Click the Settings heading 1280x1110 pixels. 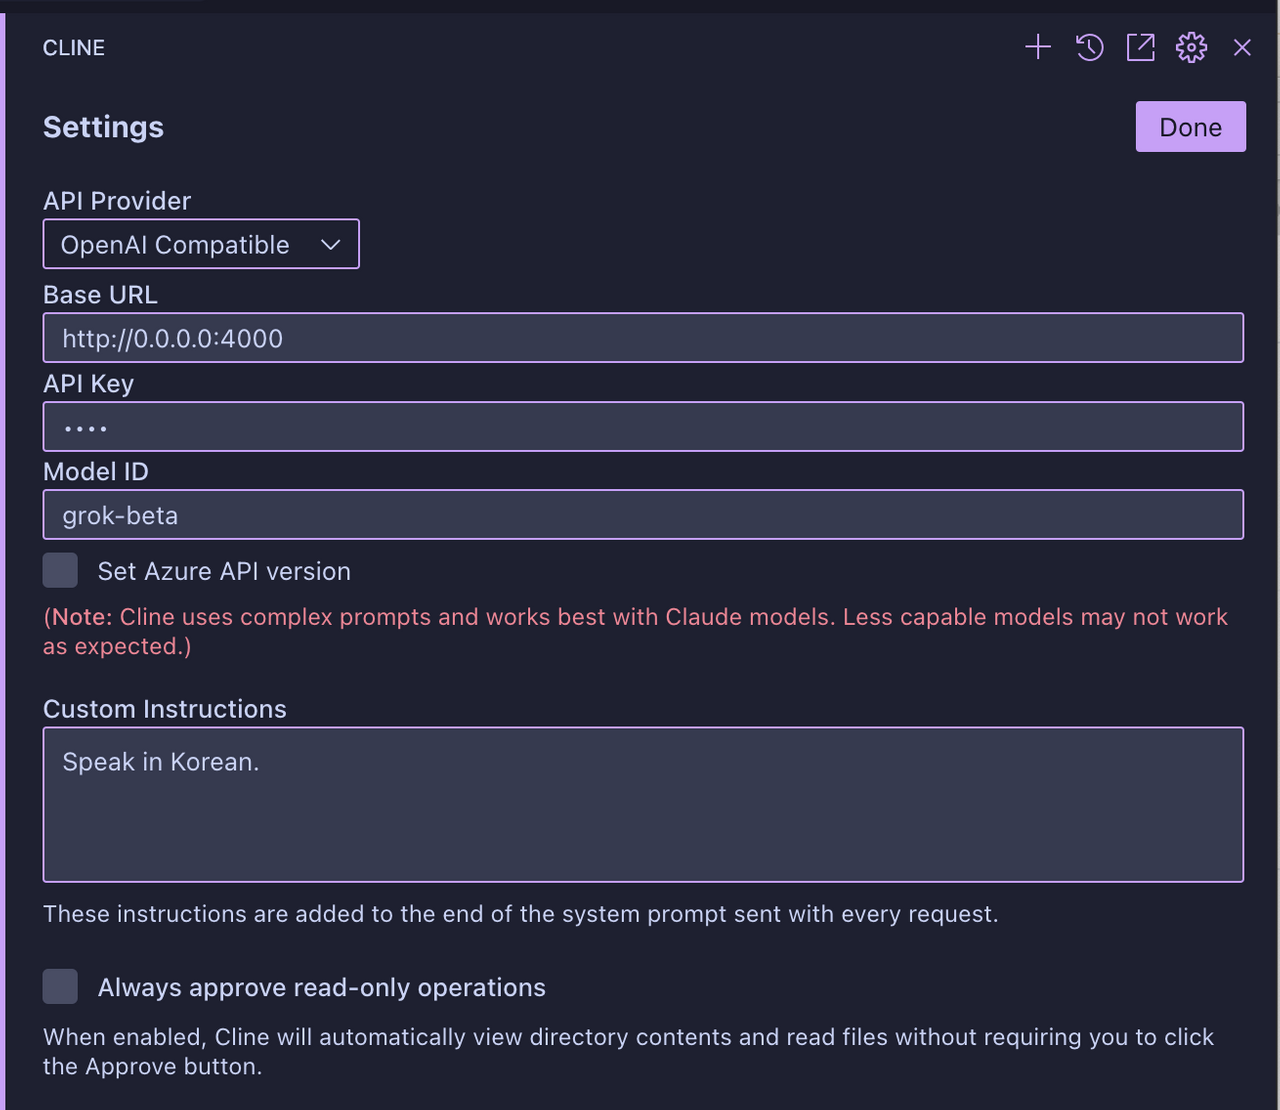(103, 127)
